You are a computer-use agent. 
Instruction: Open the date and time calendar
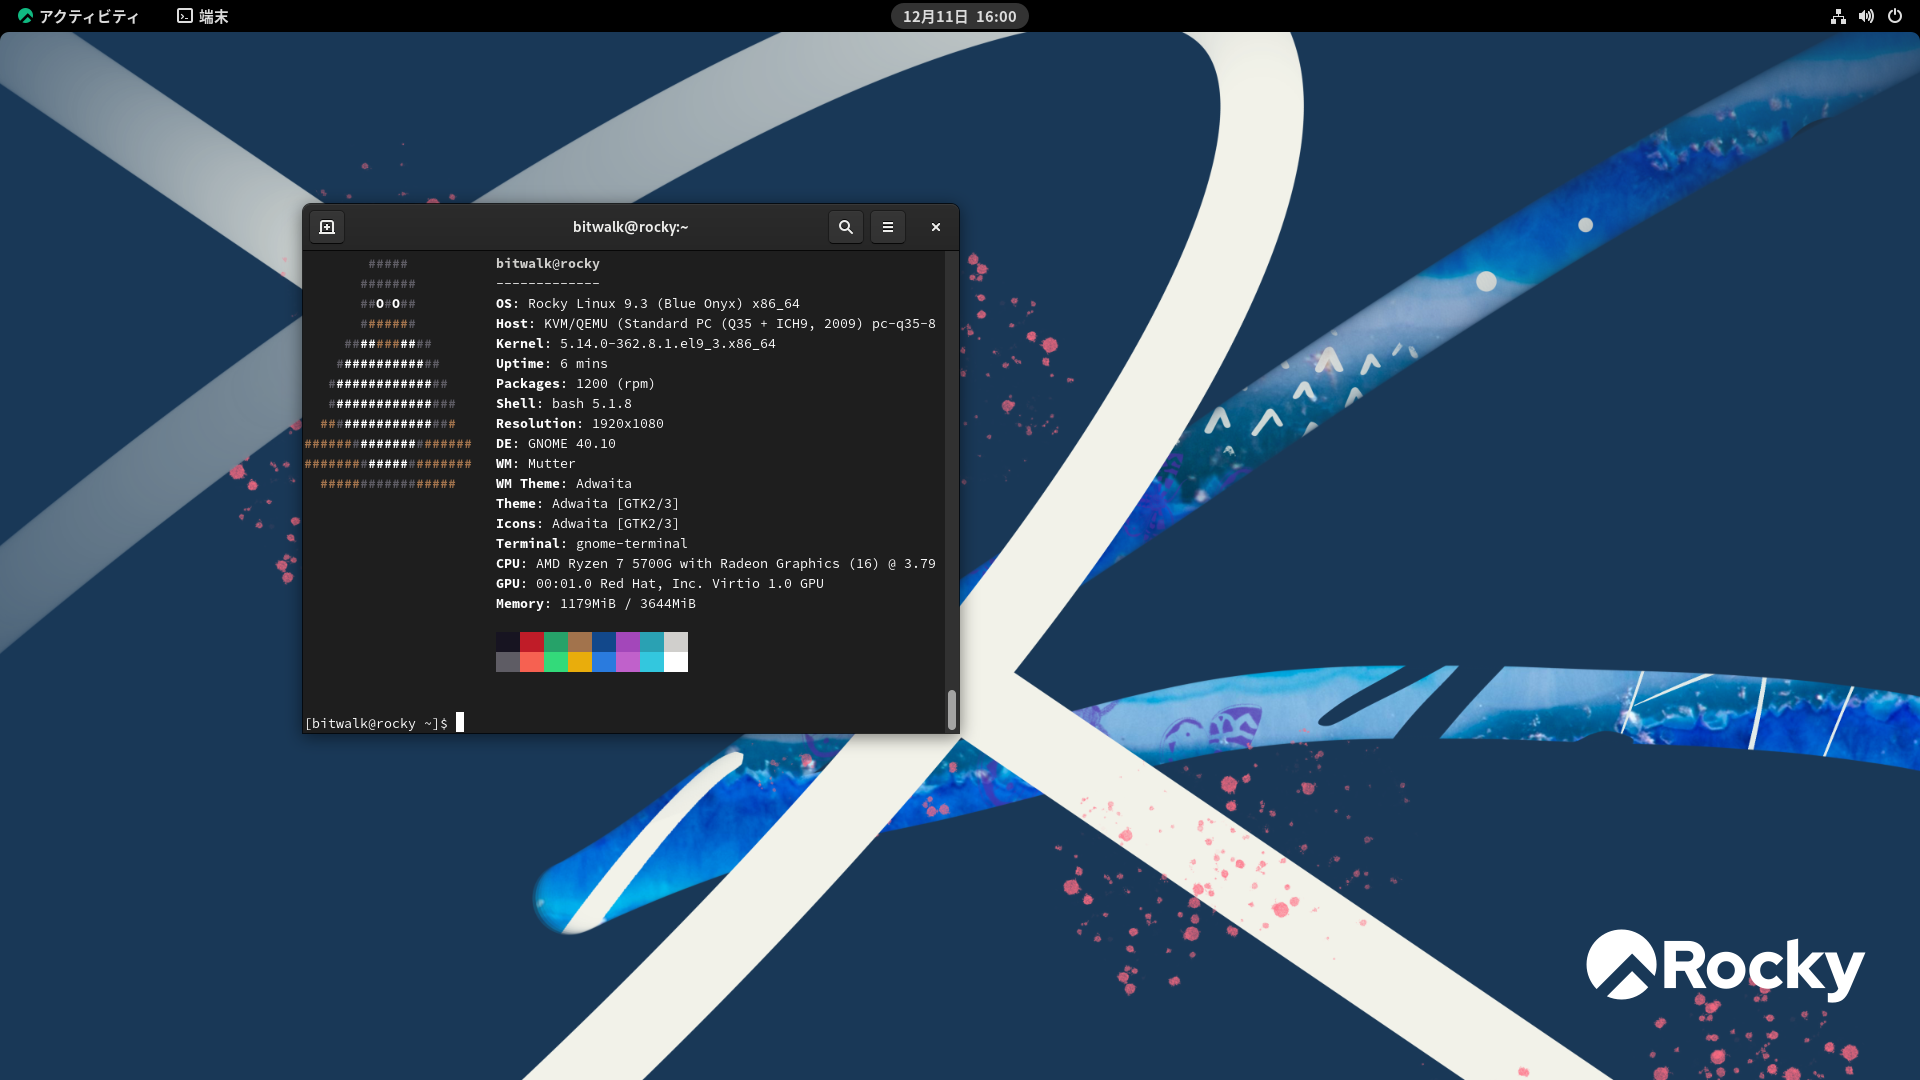[959, 16]
